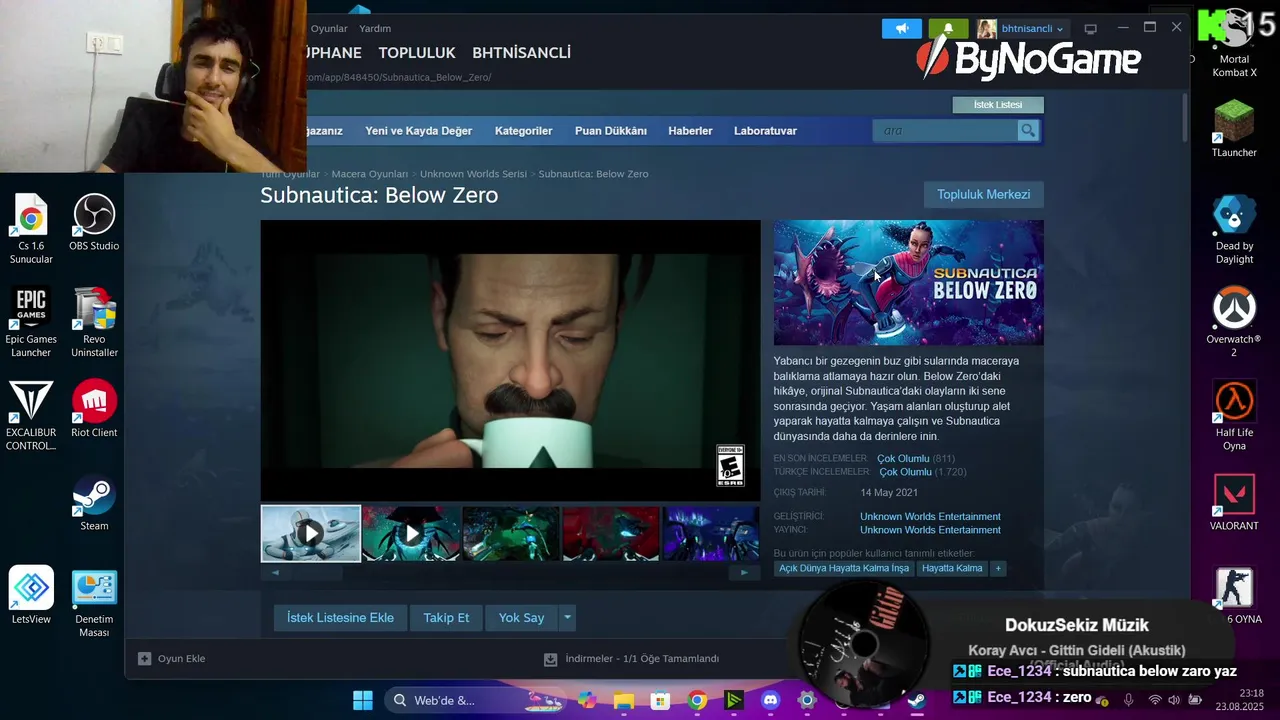Select Açık Dünya Hayatta Kalma İnşa tag
Image resolution: width=1280 pixels, height=720 pixels.
tap(844, 568)
